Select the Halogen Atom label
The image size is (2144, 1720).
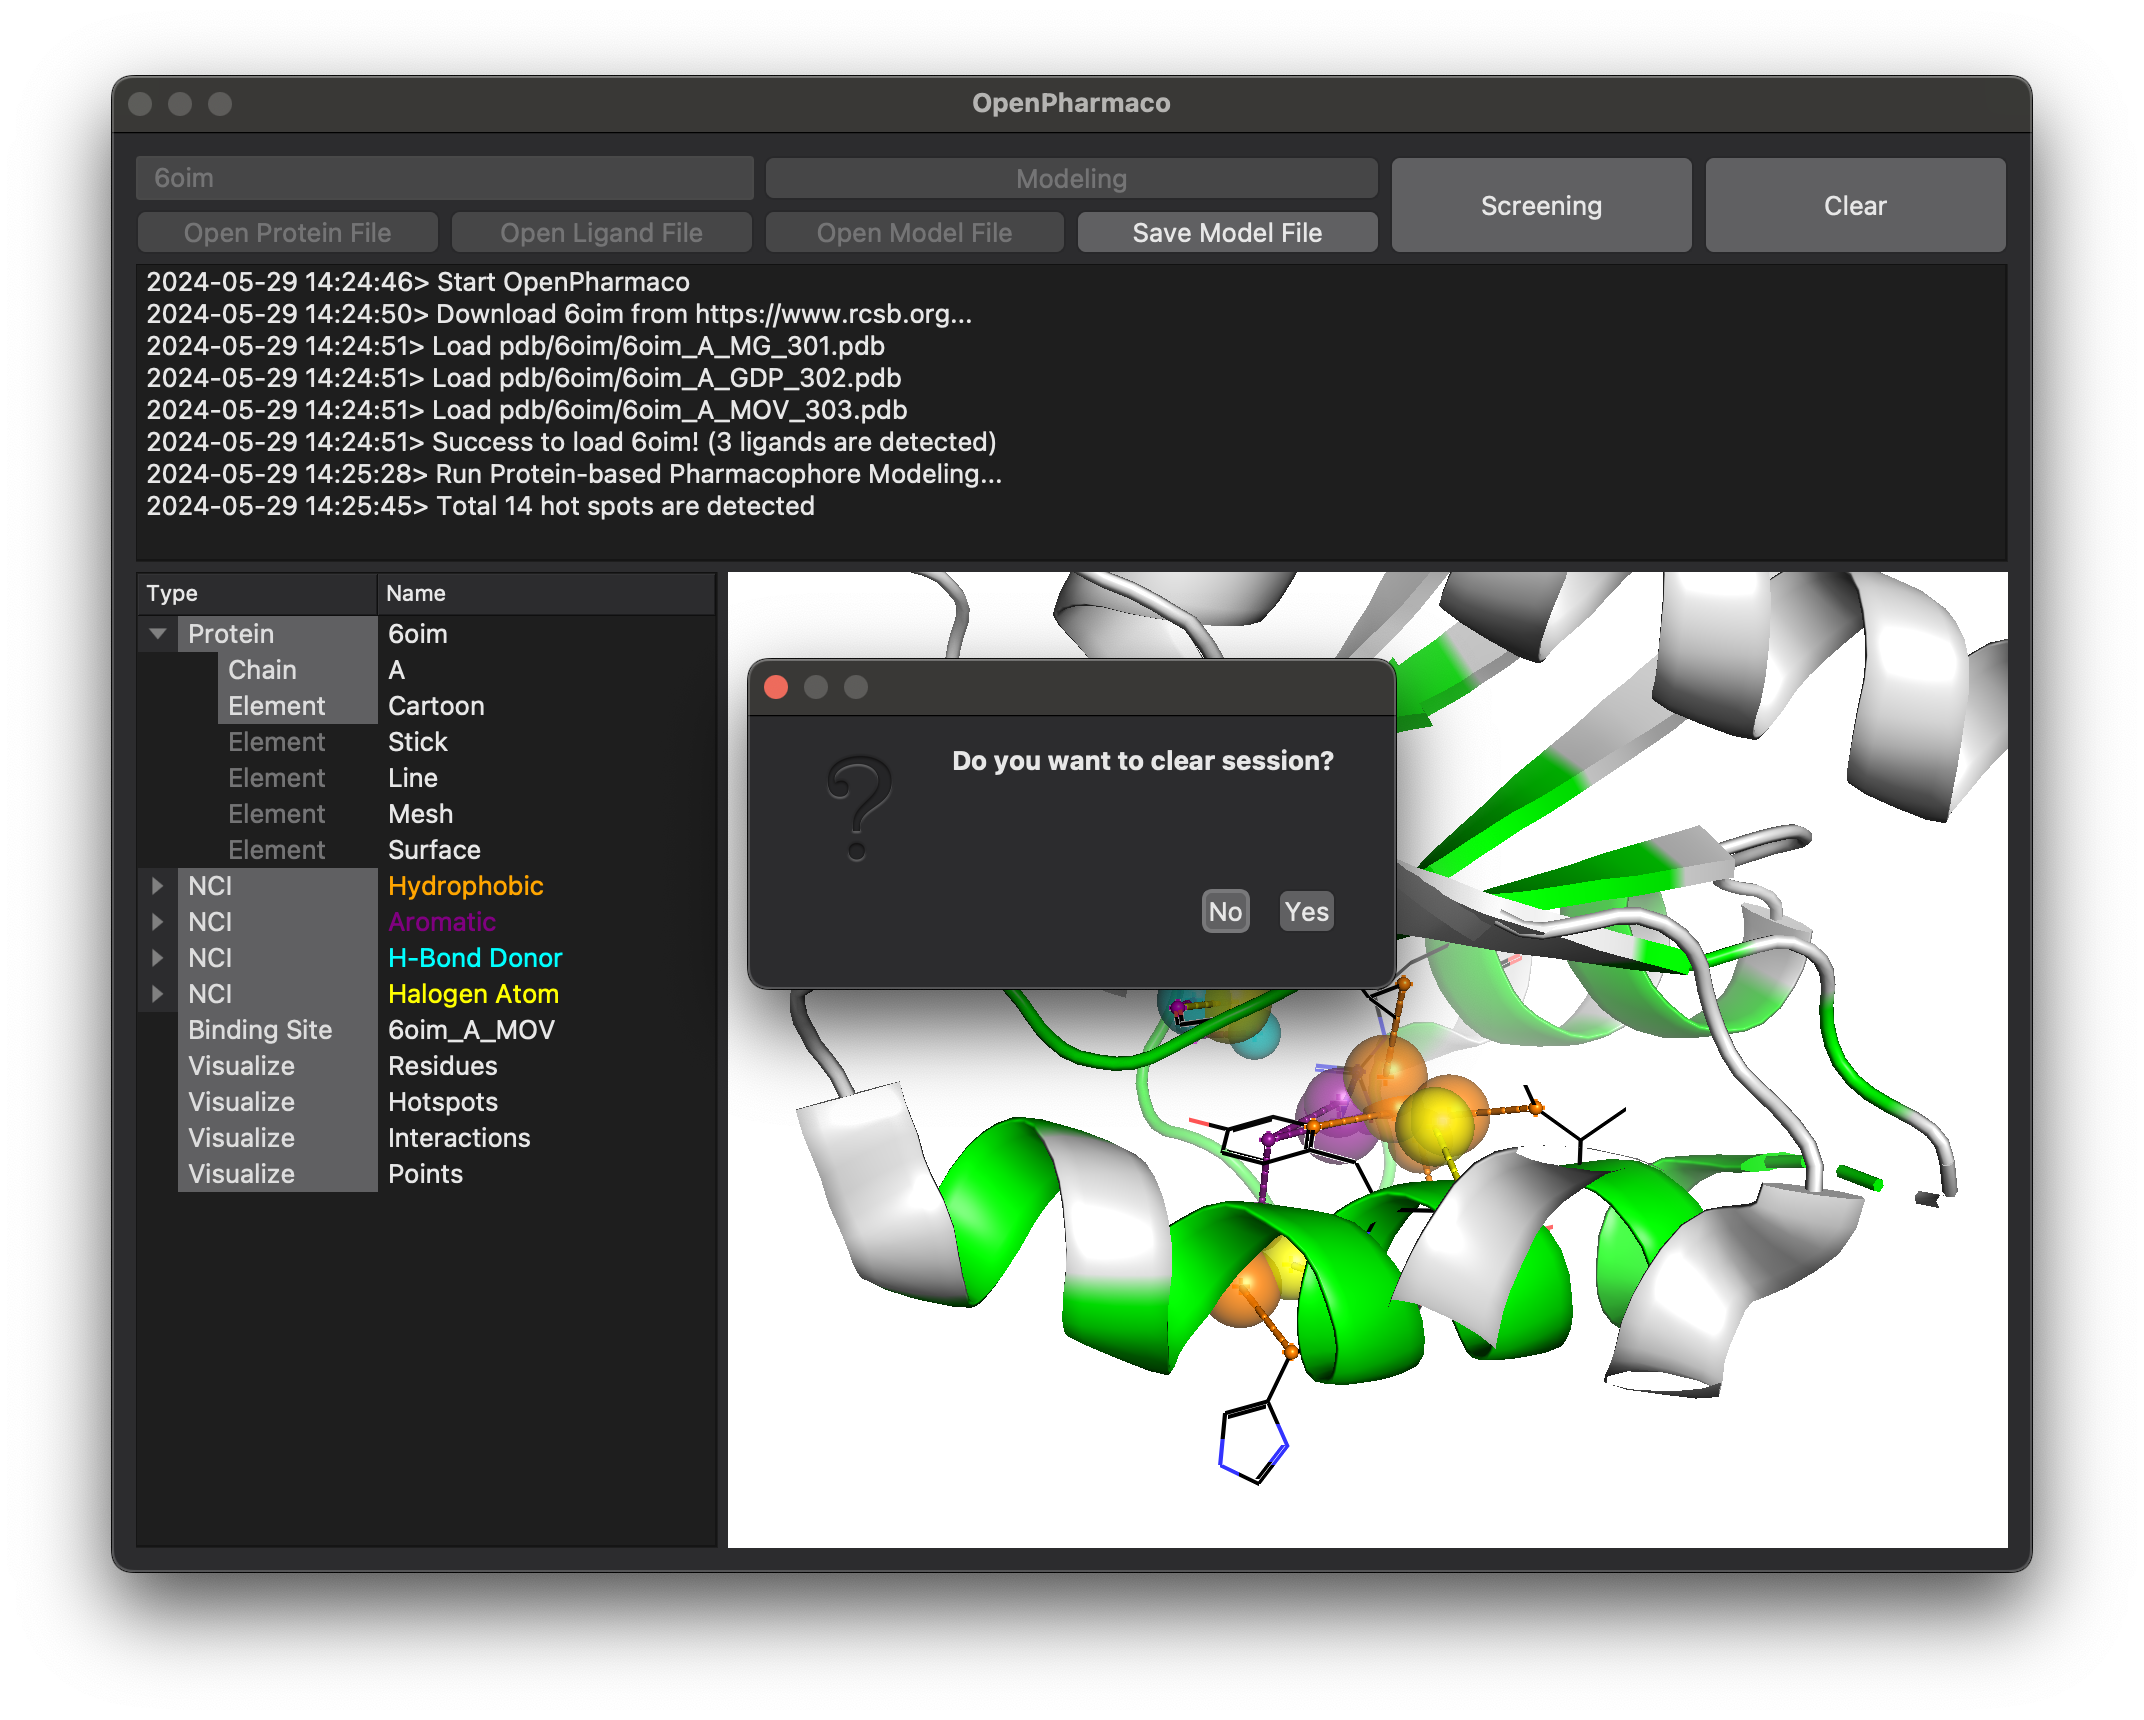point(473,993)
